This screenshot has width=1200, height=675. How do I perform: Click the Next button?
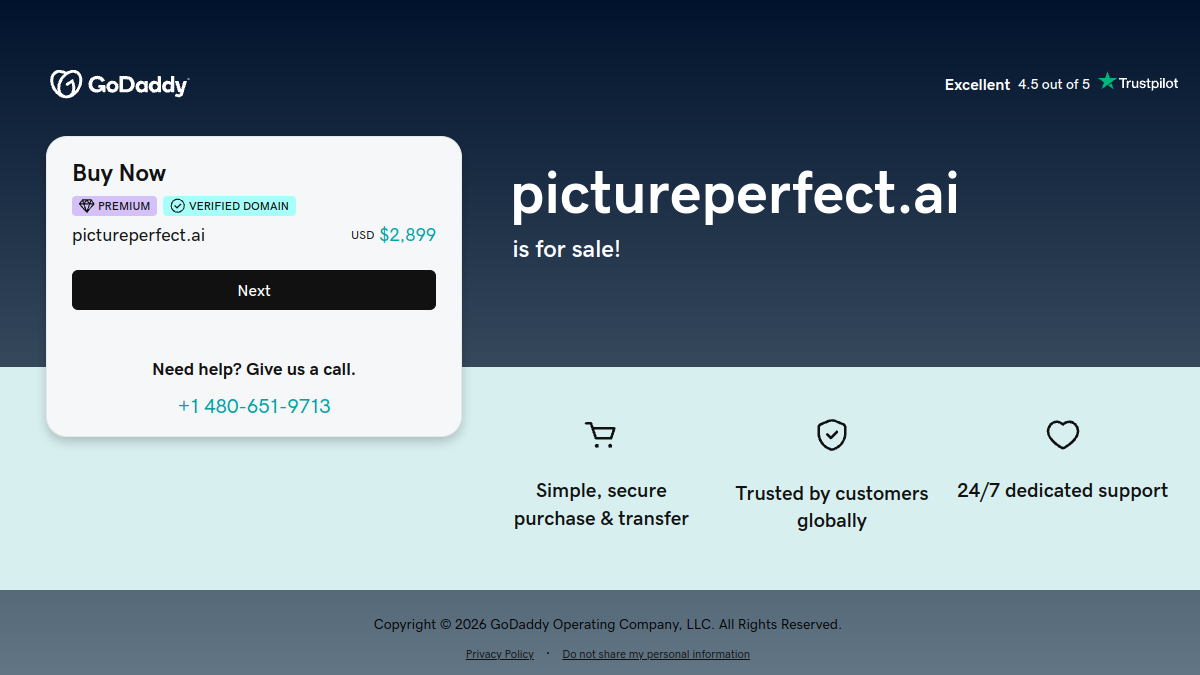254,290
